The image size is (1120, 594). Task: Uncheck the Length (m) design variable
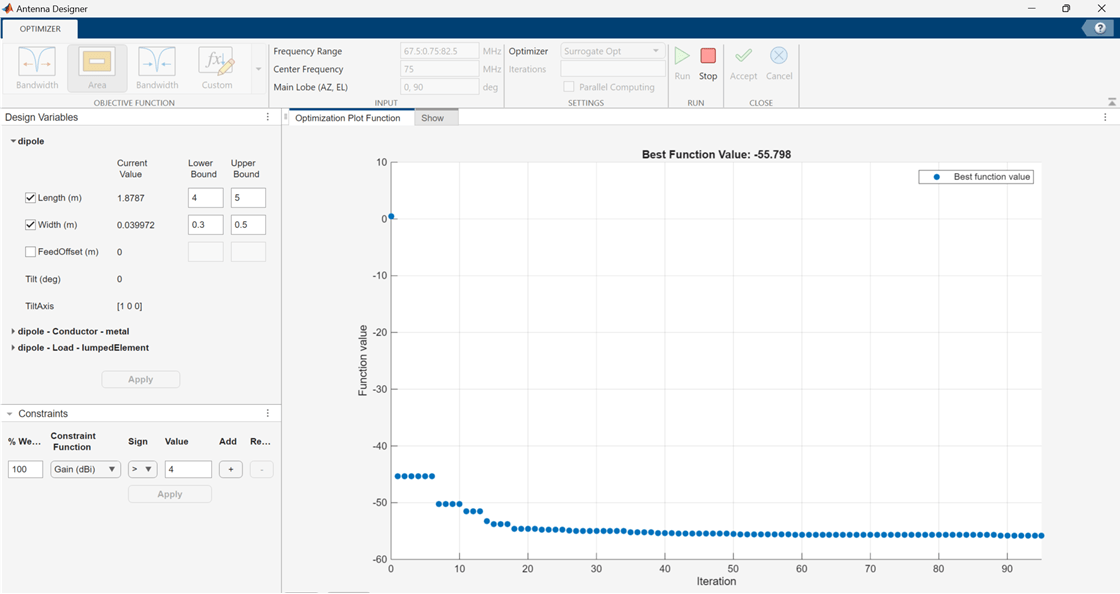[30, 198]
